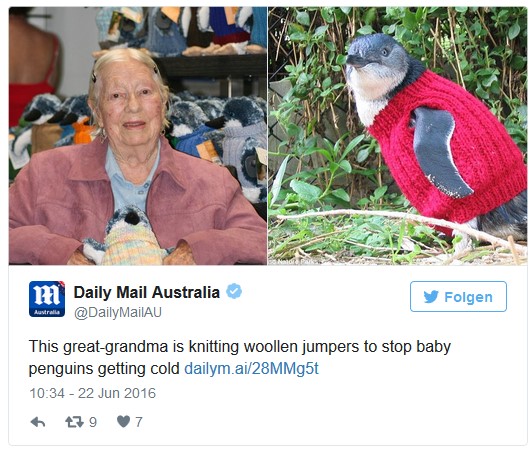The width and height of the screenshot is (532, 462).
Task: Click the blue verified badge
Action: (x=234, y=292)
